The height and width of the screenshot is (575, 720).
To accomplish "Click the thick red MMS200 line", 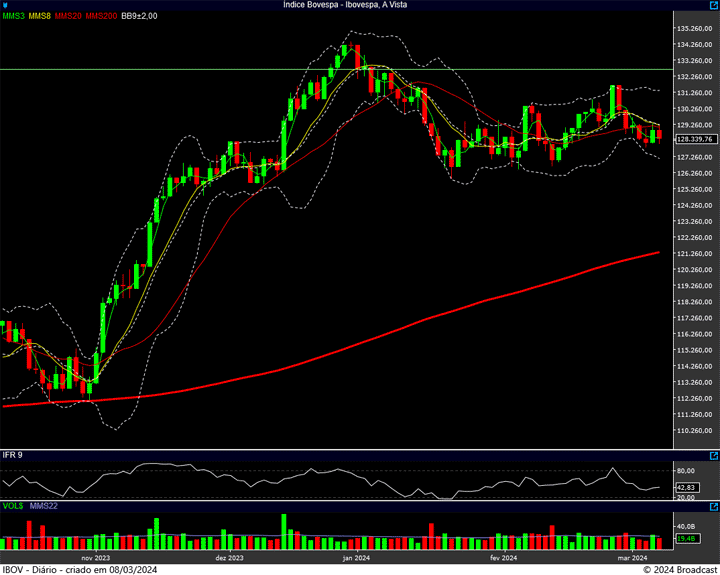I will [400, 326].
